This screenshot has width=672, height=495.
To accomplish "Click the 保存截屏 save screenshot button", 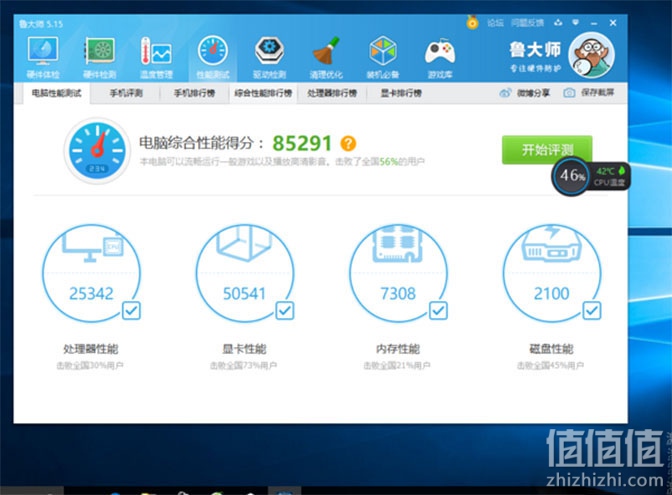I will tap(589, 93).
